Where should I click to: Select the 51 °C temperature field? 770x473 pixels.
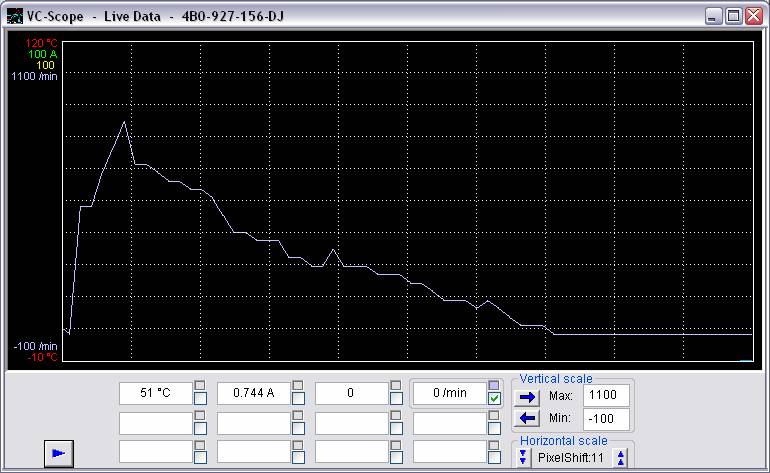(x=155, y=393)
